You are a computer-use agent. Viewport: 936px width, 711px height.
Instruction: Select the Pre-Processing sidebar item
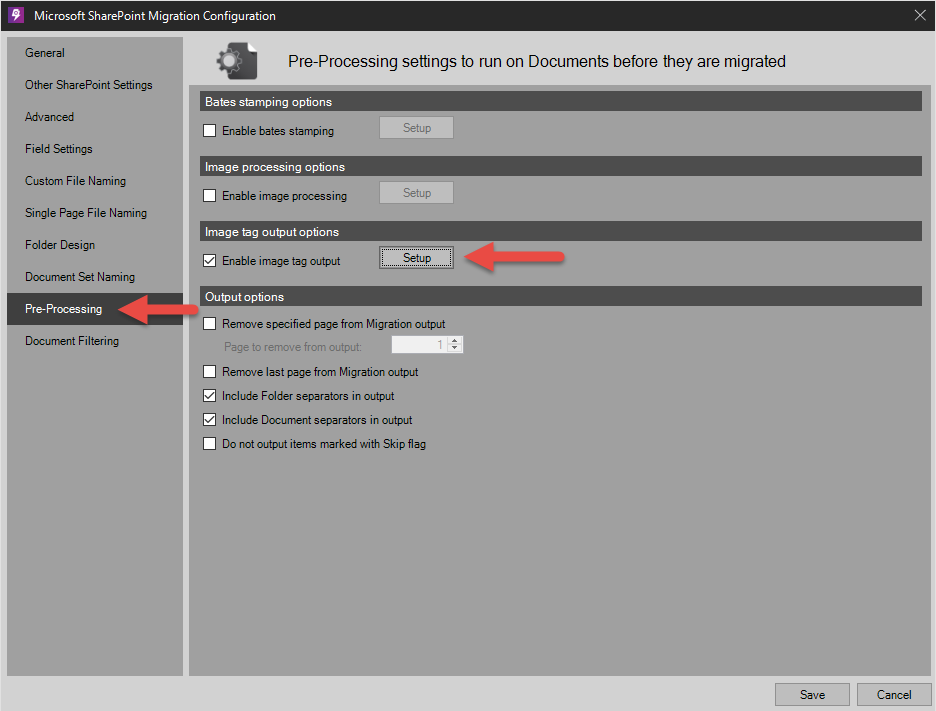tap(95, 309)
